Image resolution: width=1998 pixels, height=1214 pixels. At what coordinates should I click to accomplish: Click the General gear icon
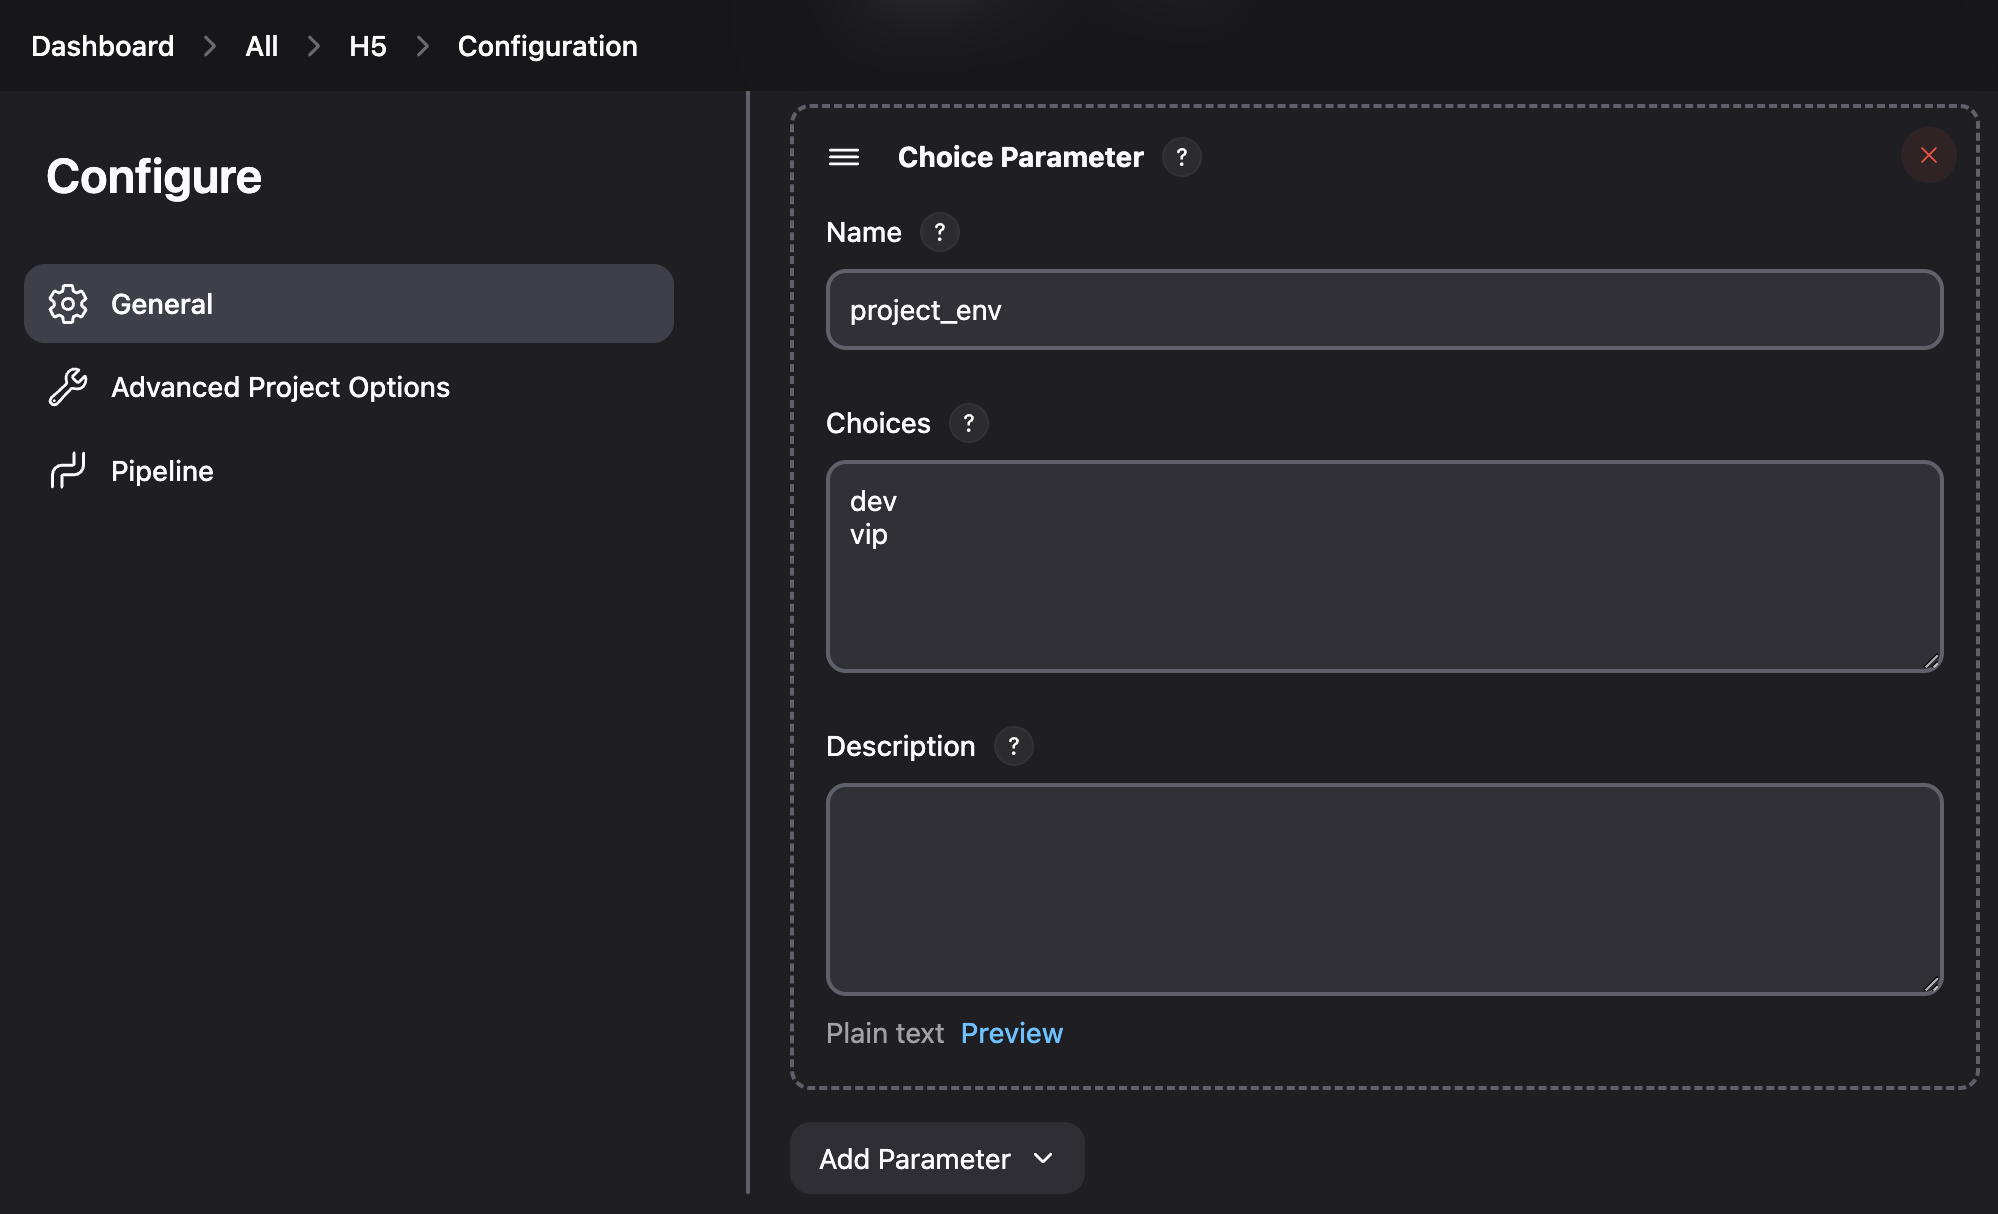tap(68, 304)
